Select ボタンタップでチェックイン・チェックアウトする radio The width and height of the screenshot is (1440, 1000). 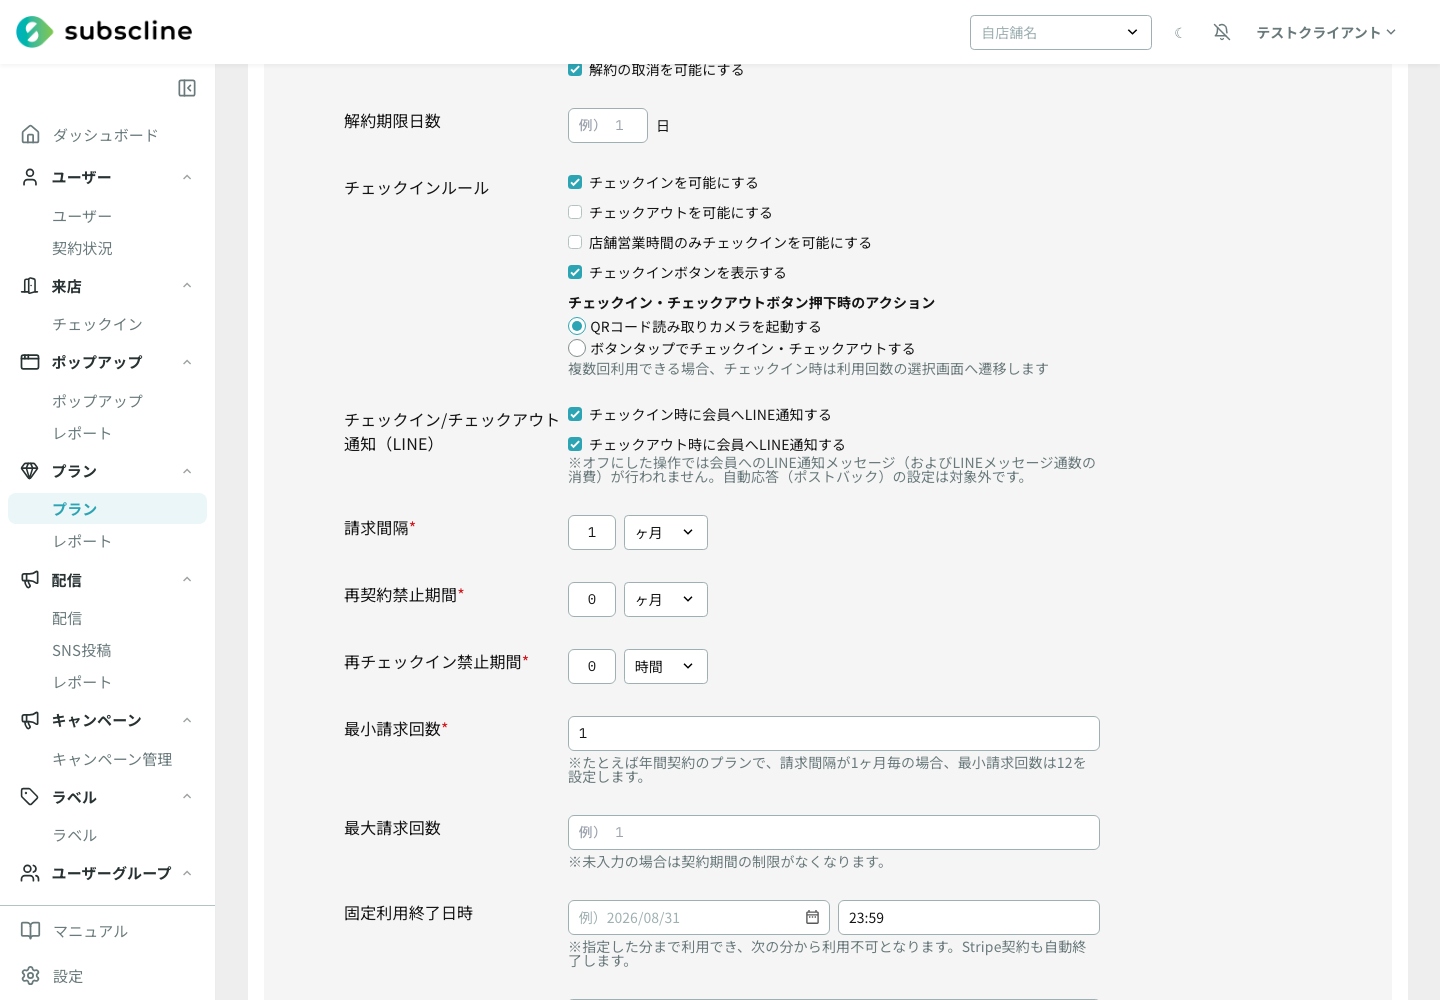pyautogui.click(x=577, y=348)
